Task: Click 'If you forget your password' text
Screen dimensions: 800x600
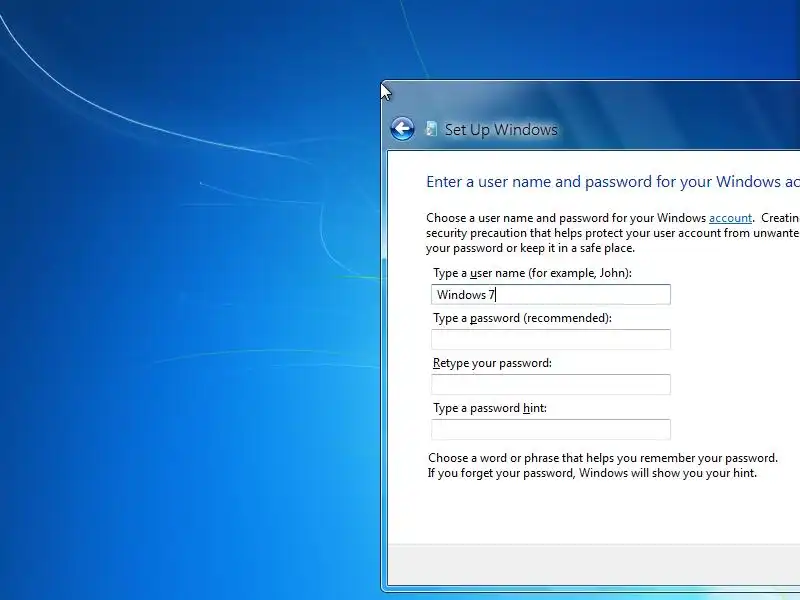Action: (592, 473)
